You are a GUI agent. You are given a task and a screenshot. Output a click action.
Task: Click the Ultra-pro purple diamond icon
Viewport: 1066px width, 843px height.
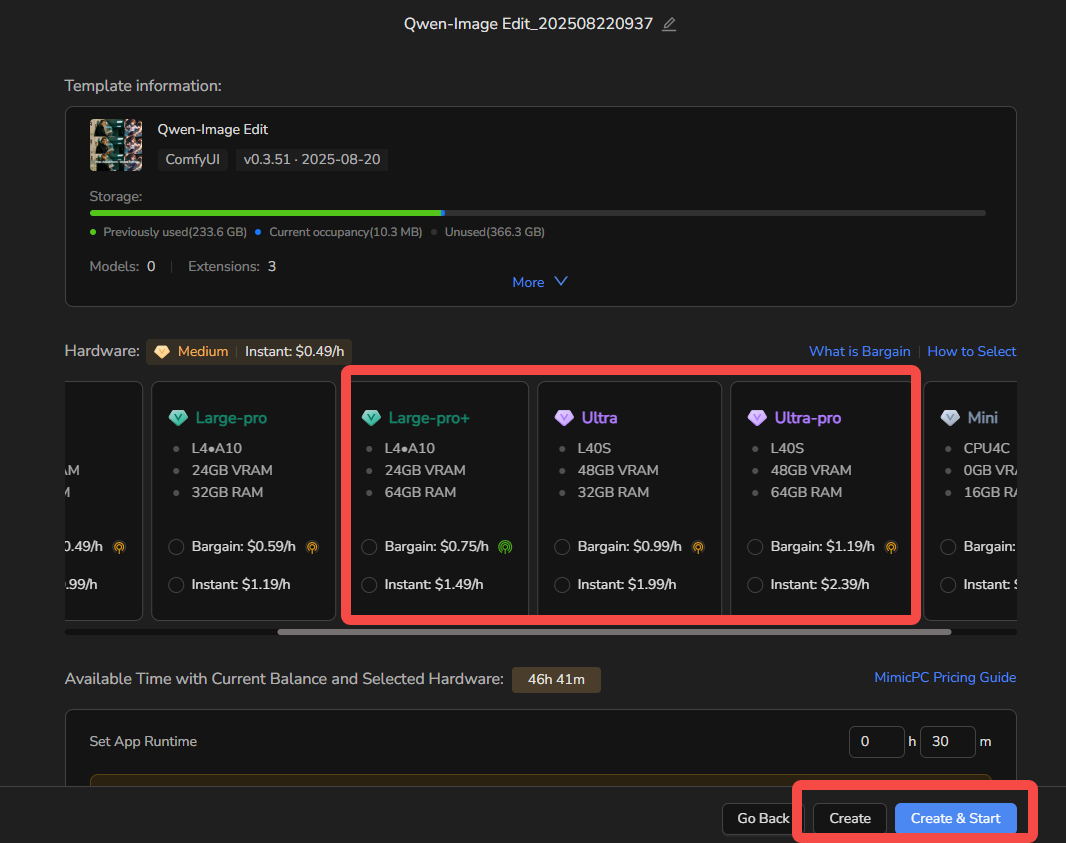pos(757,418)
